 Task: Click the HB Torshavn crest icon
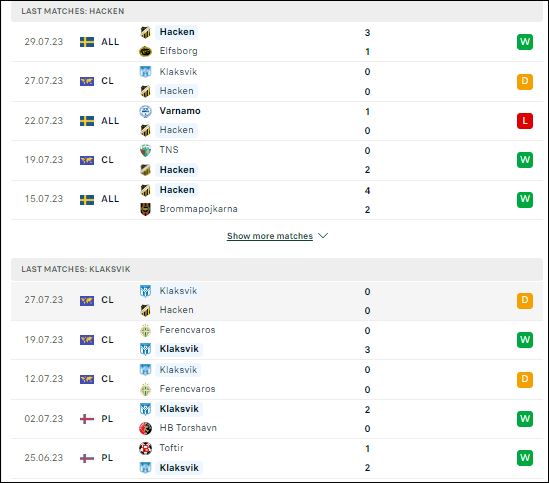click(145, 428)
